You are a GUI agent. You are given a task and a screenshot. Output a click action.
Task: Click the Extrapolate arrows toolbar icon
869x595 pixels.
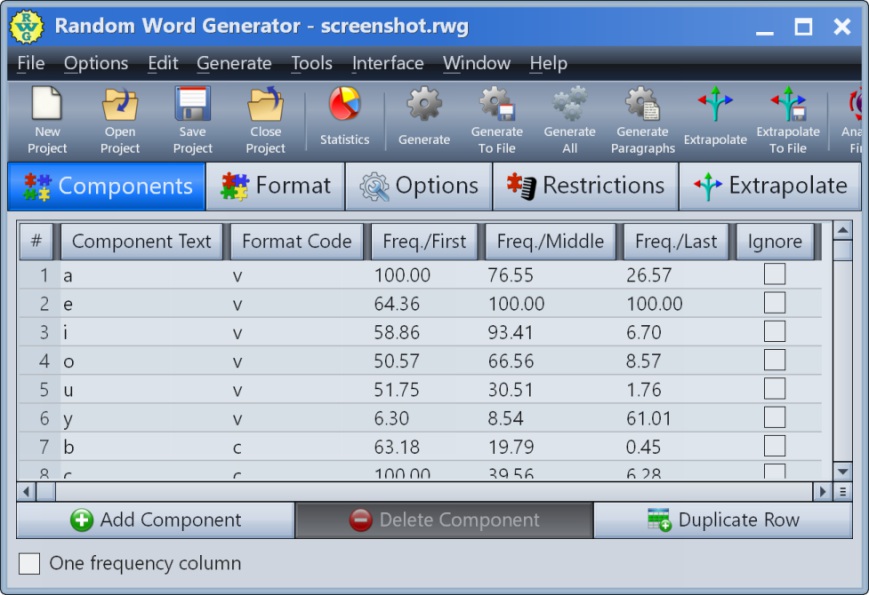(x=715, y=104)
